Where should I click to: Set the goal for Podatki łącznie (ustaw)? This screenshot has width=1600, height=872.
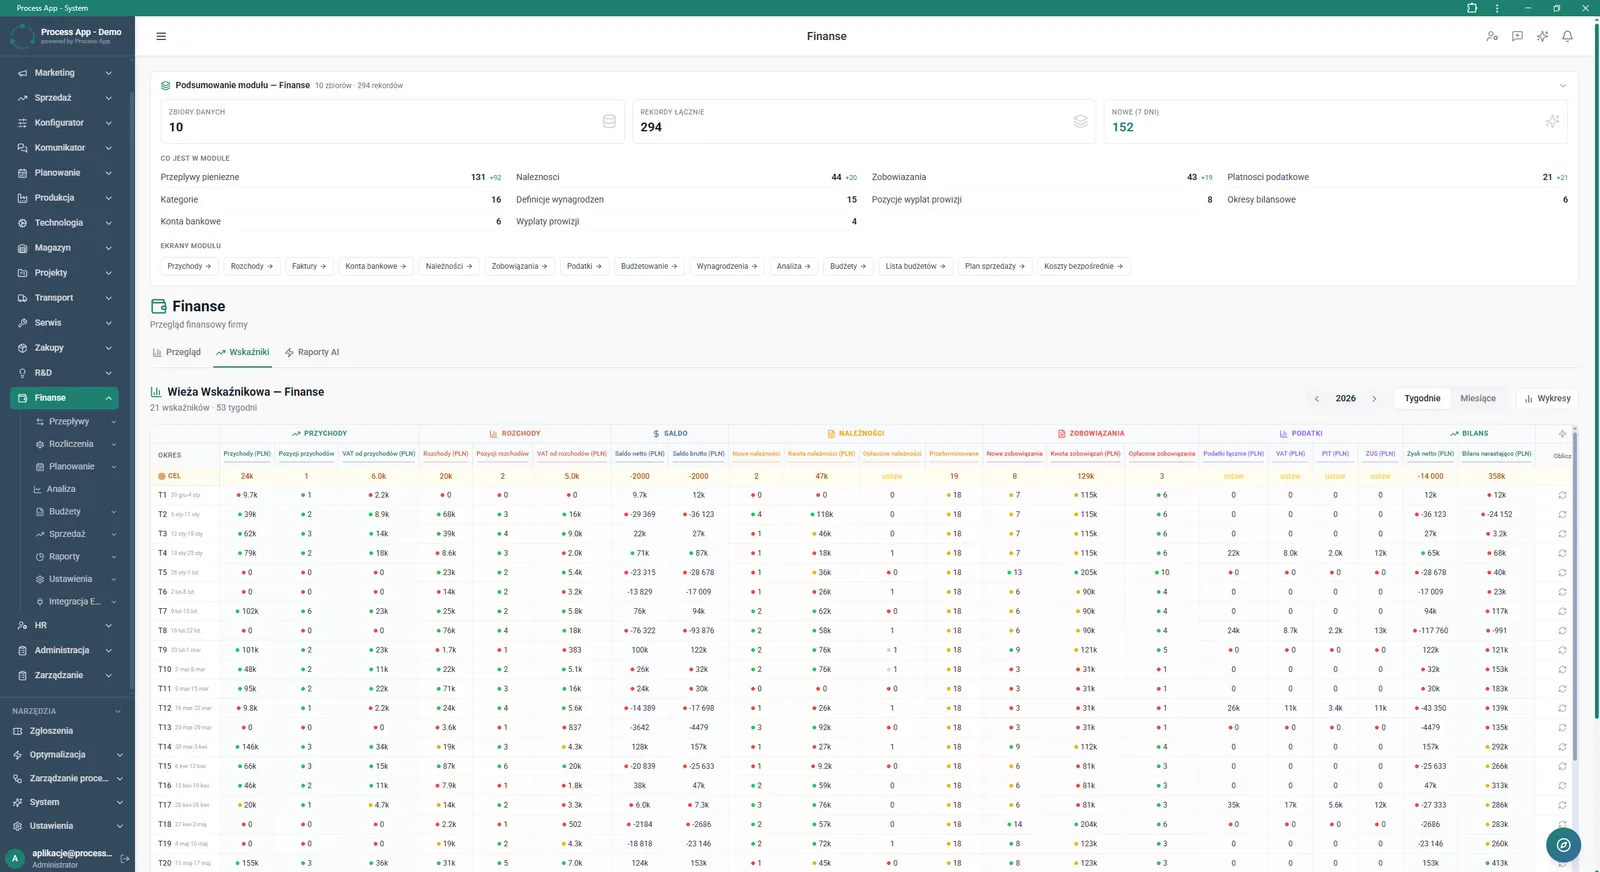[1233, 476]
